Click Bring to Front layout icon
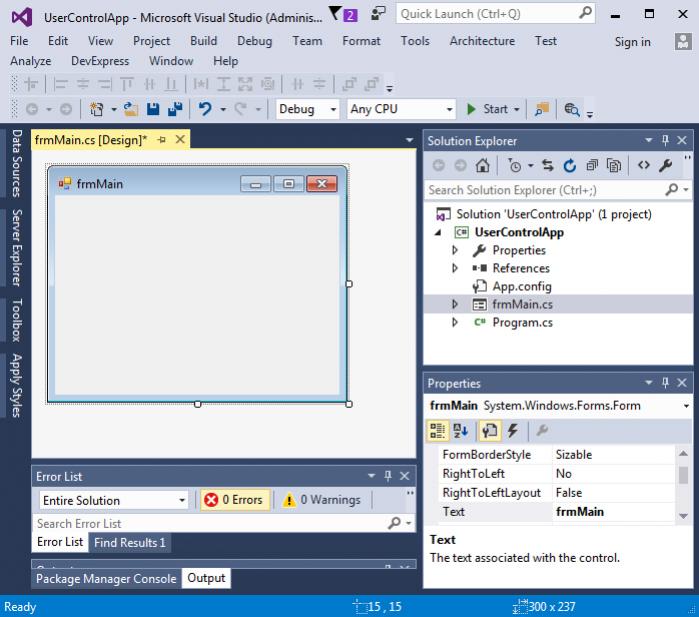 [x=349, y=84]
